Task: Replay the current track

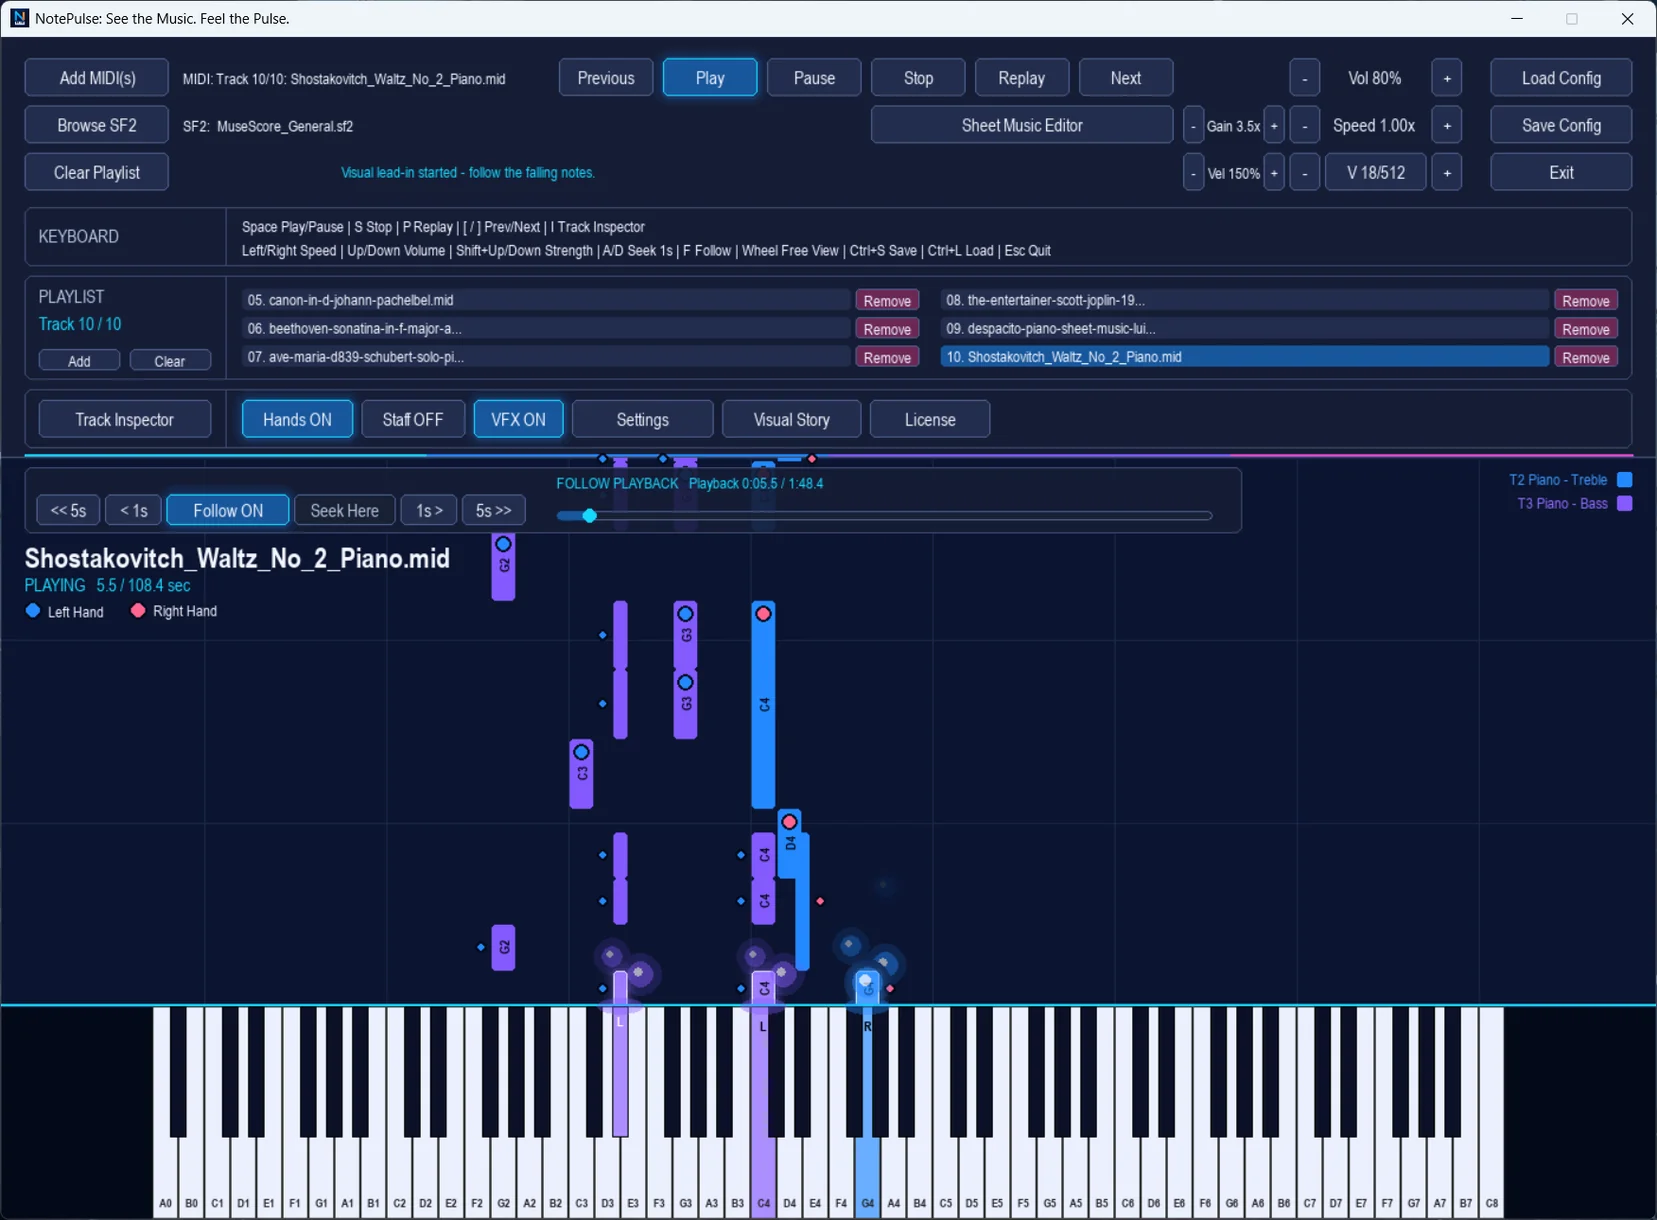Action: point(1021,78)
